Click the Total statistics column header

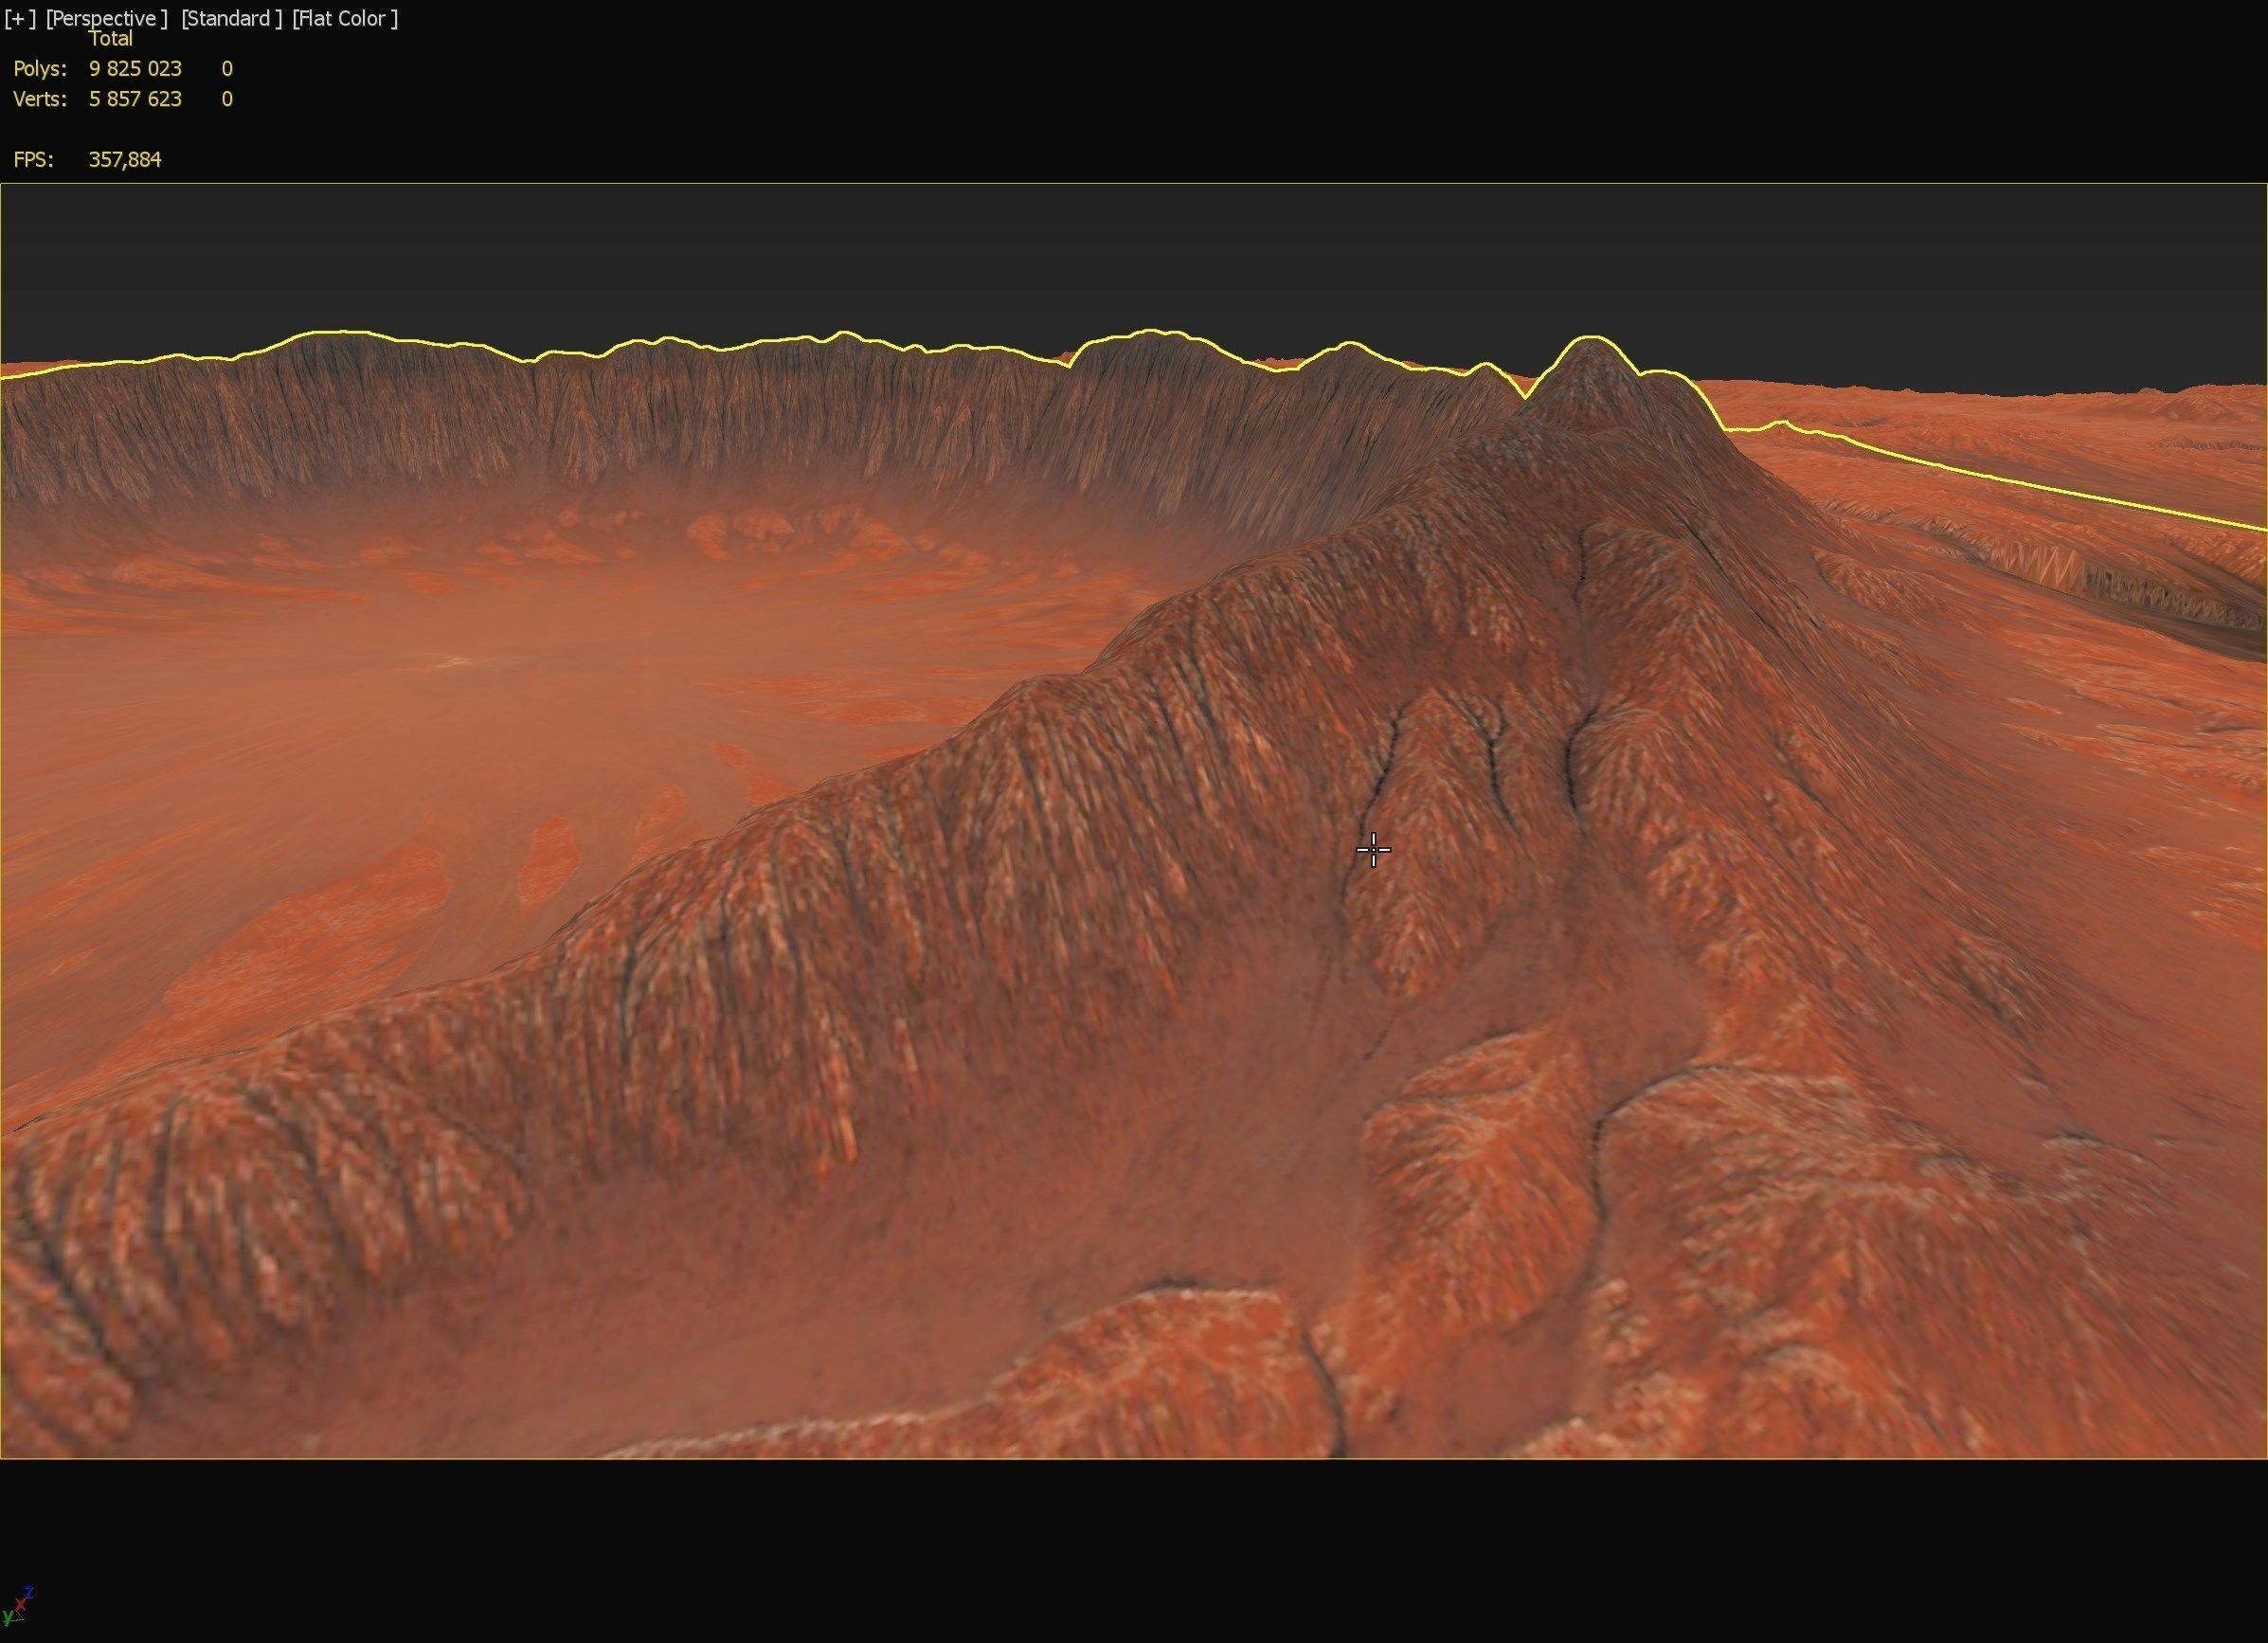coord(110,39)
